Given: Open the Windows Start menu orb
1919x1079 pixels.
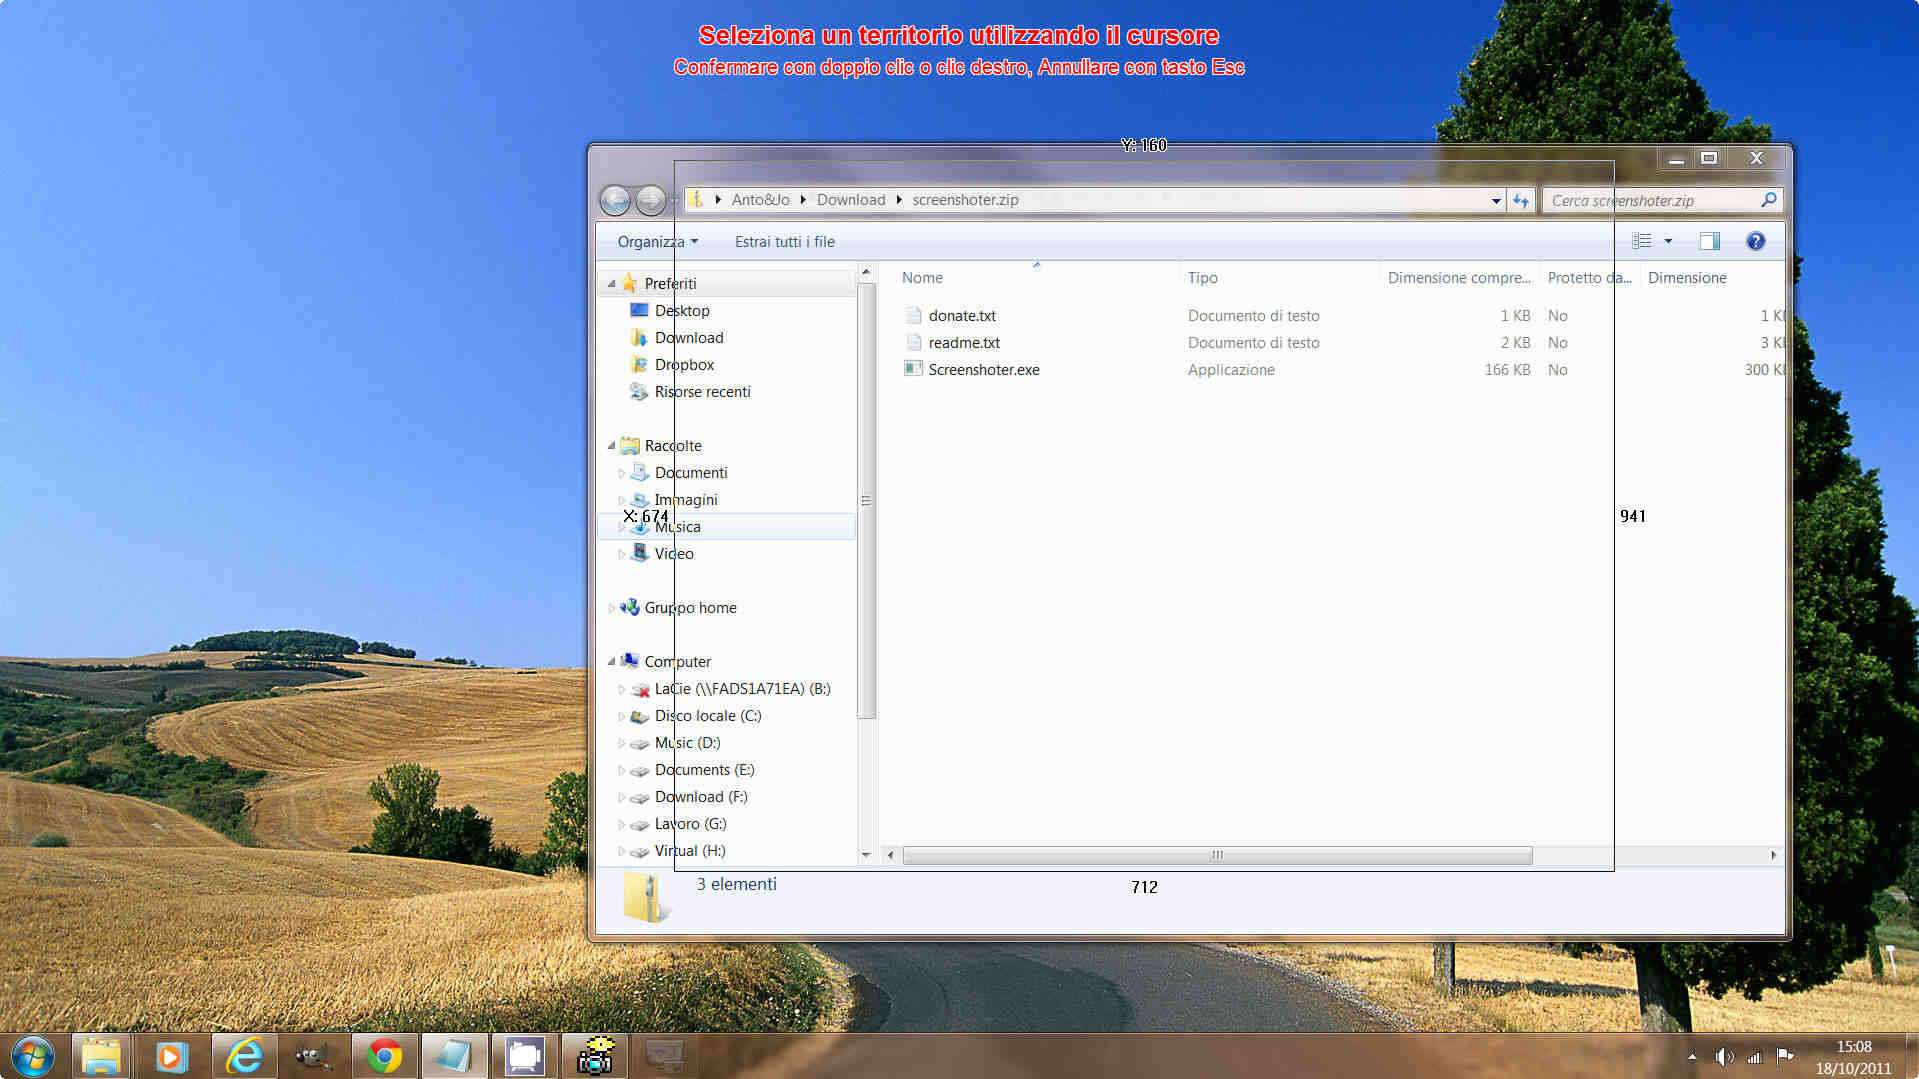Looking at the screenshot, I should click(33, 1056).
